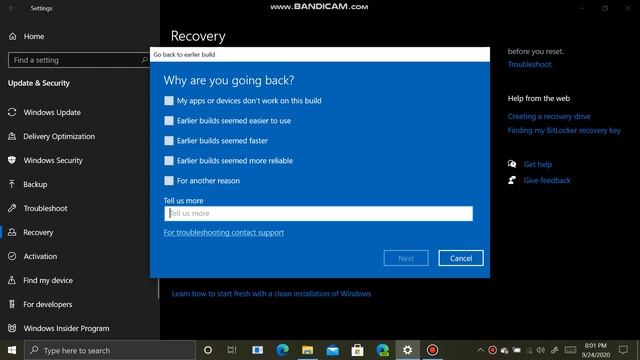Click the taskbar 'Type here to search' box
640x360 pixels.
click(110, 350)
